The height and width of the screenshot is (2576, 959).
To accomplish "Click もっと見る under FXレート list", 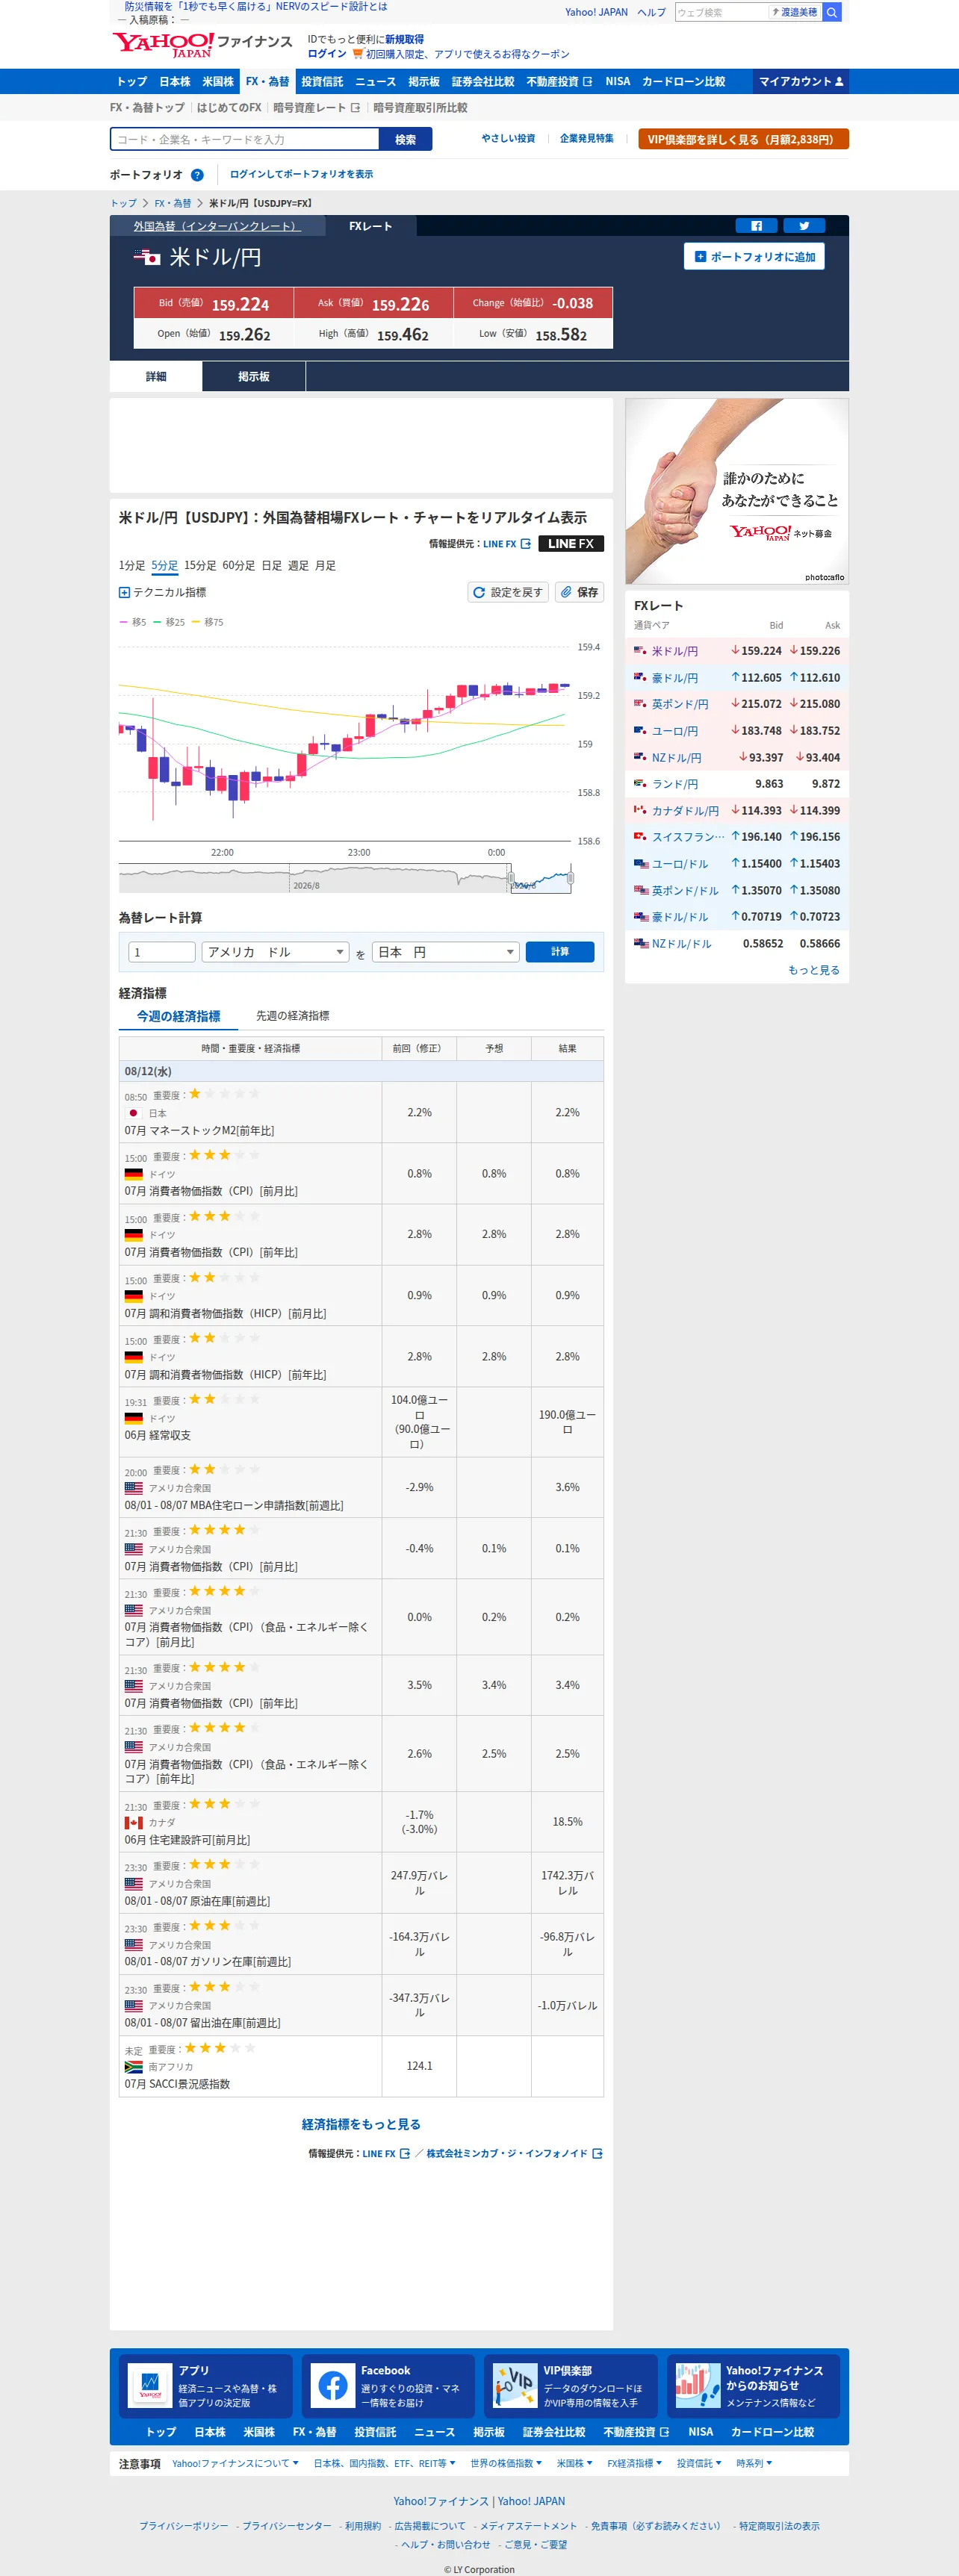I will [814, 970].
